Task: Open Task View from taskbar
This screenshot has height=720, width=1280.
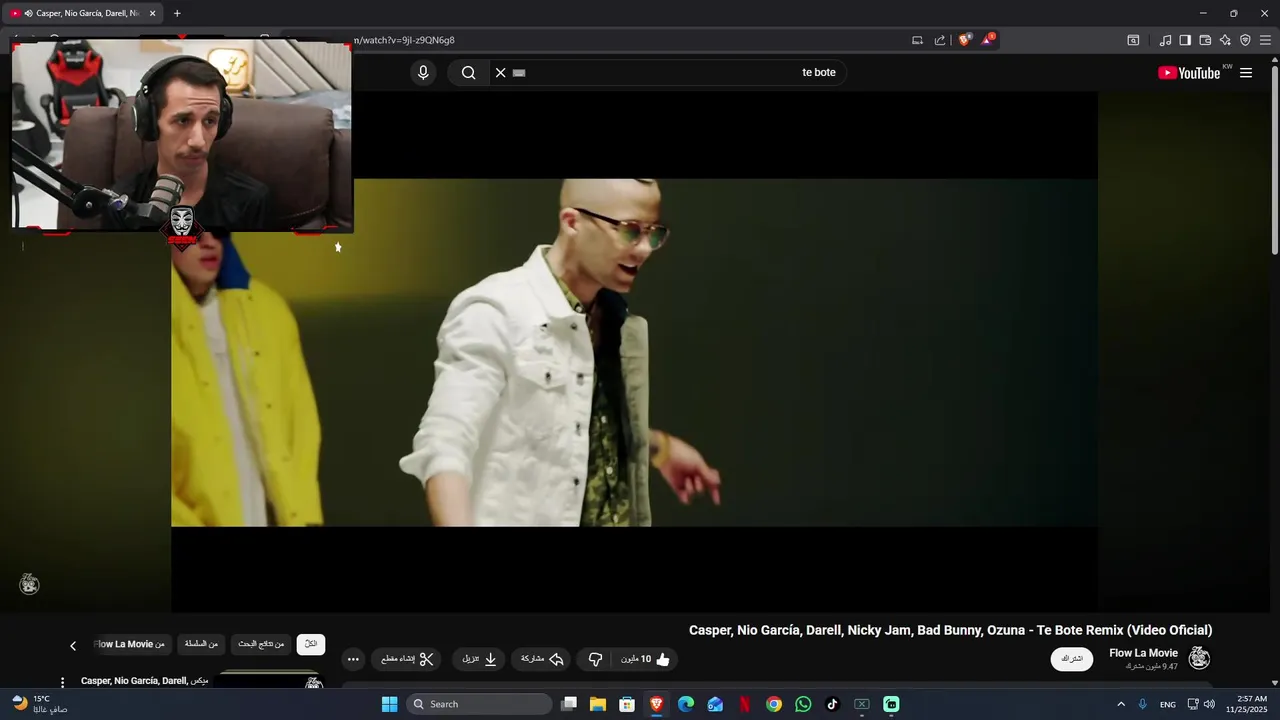Action: pos(569,704)
